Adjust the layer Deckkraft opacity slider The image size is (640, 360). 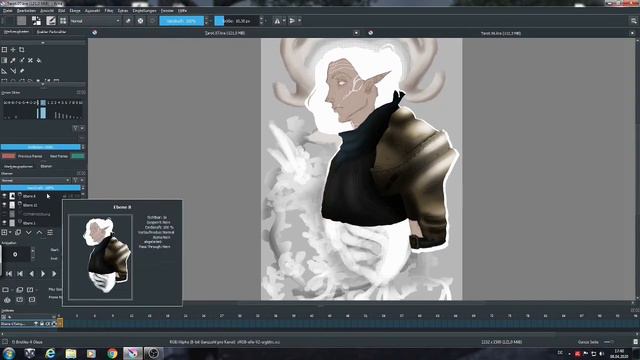click(40, 188)
